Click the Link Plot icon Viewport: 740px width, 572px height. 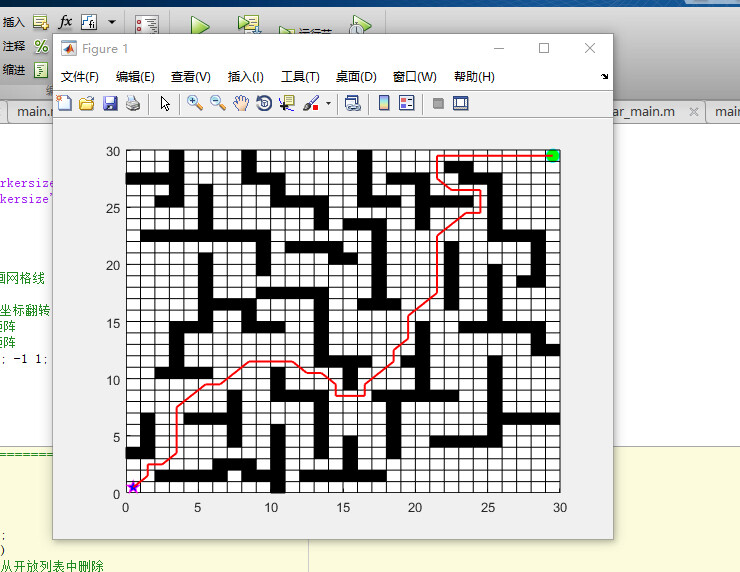pos(353,103)
